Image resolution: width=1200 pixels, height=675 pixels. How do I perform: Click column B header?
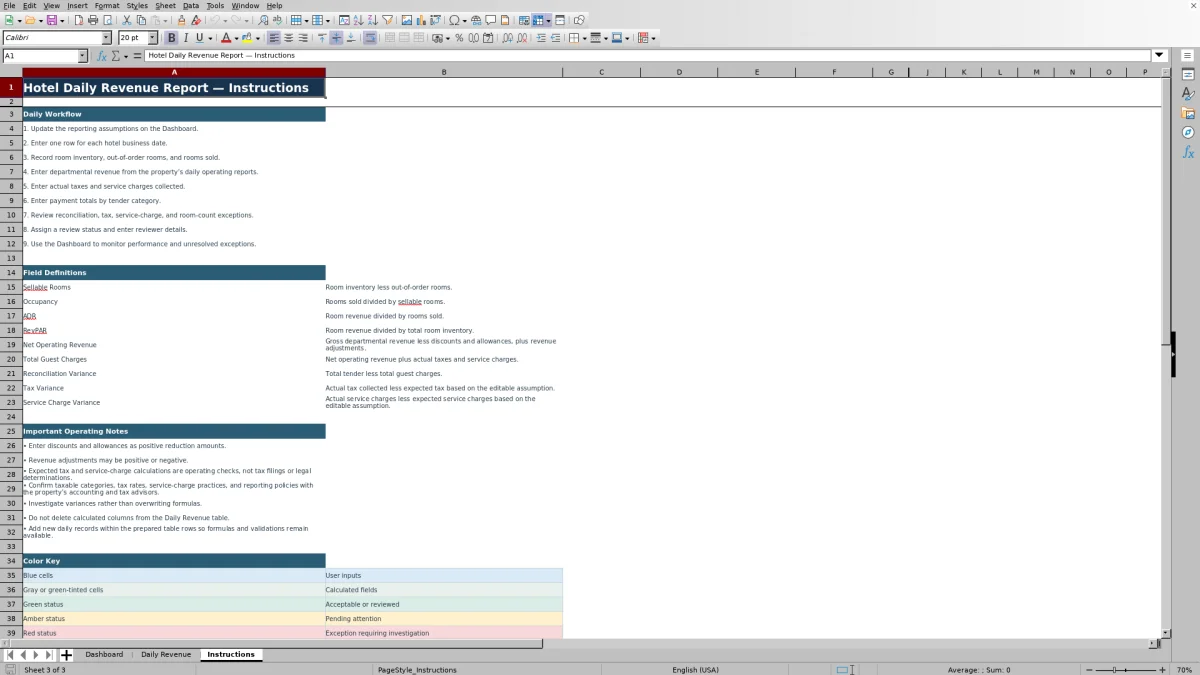(444, 72)
